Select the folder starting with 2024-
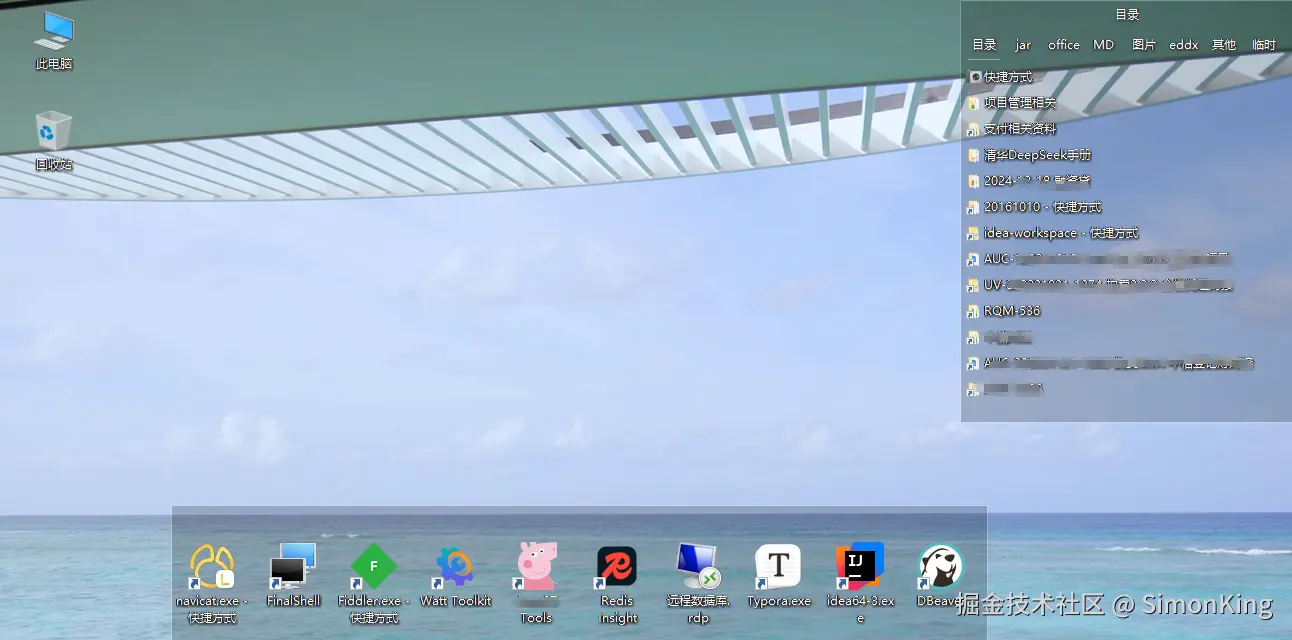 coord(1029,181)
